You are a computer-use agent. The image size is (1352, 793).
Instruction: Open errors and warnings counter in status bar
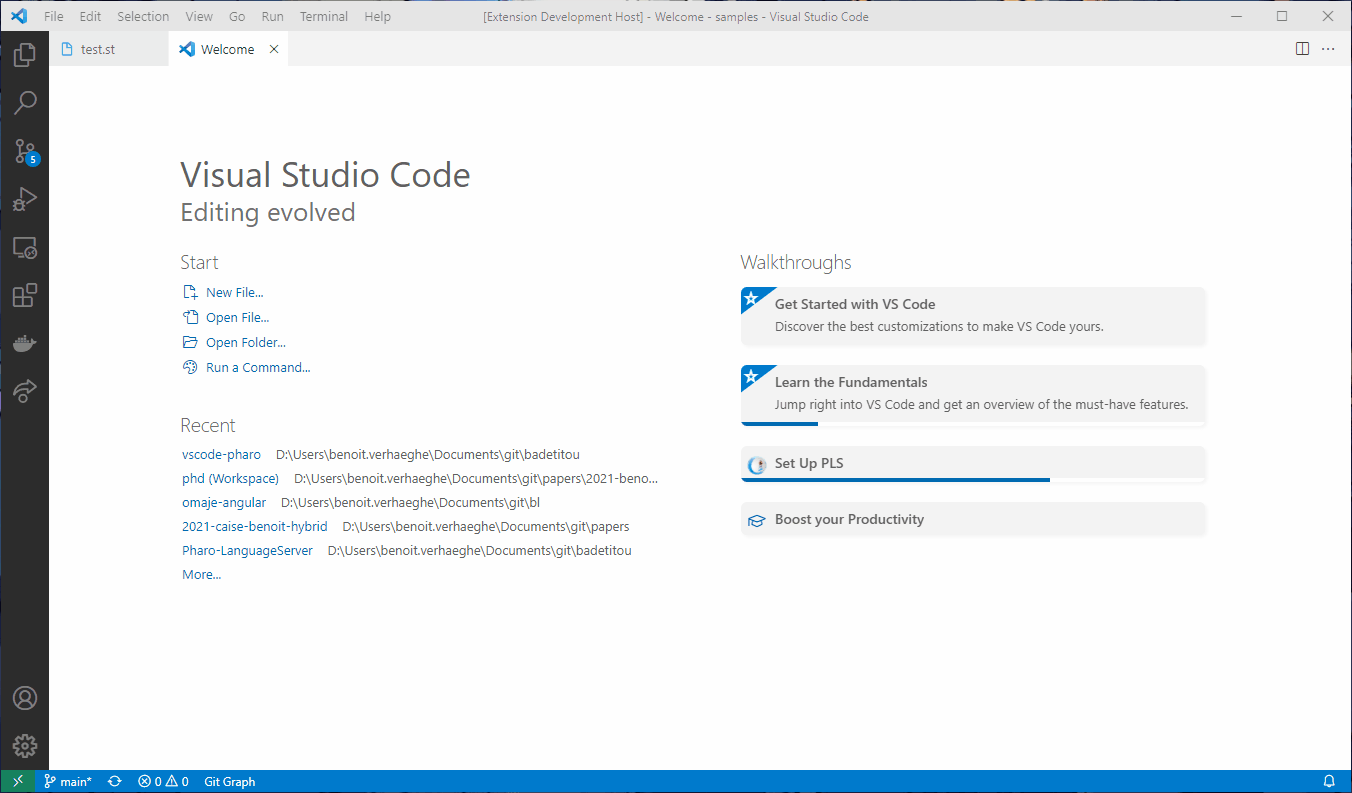[x=163, y=782]
